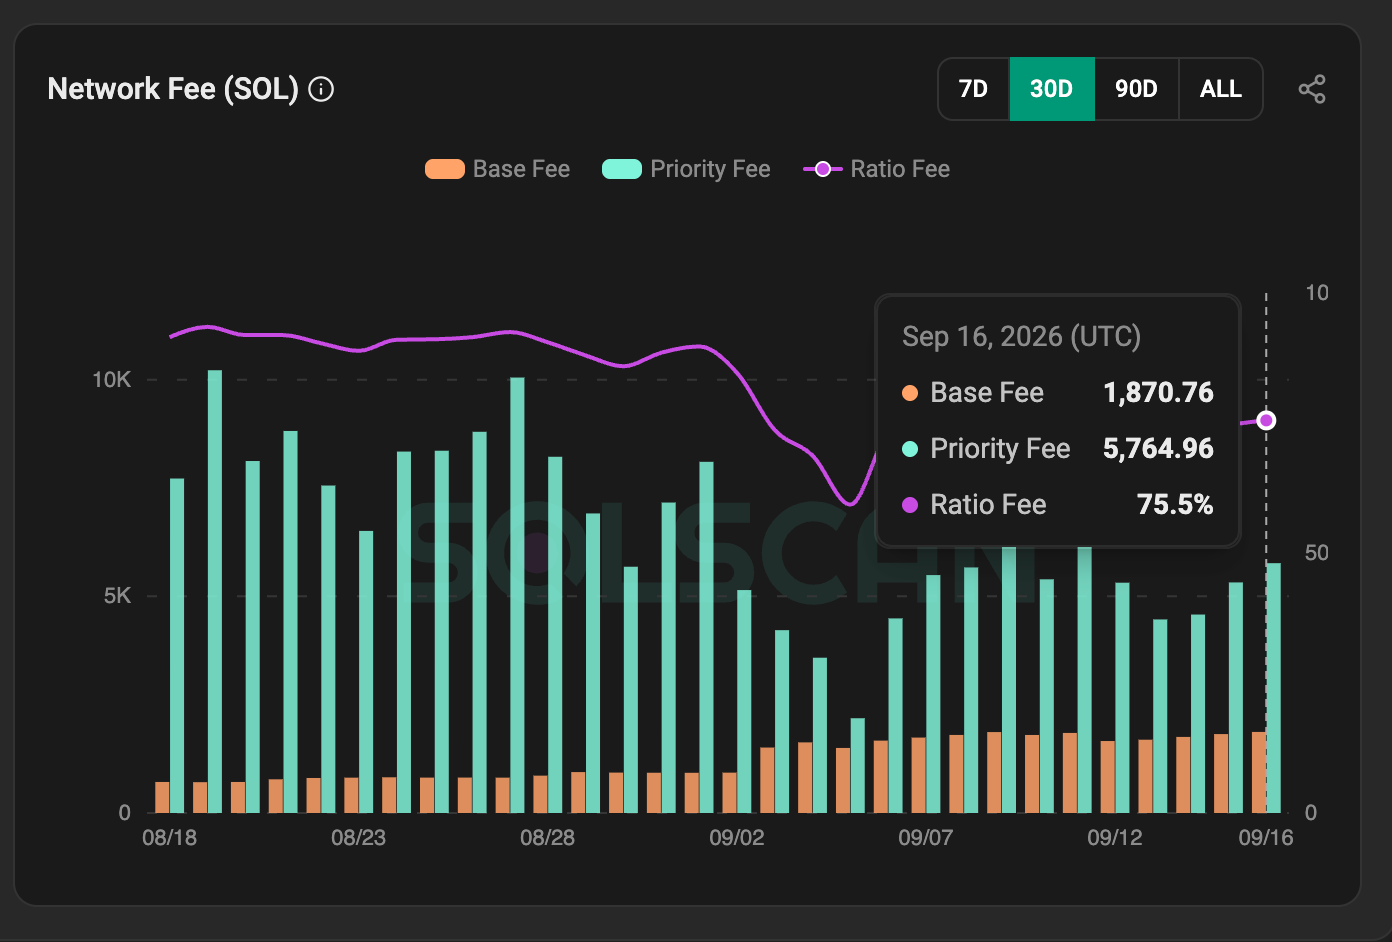The height and width of the screenshot is (942, 1392).
Task: Click the 09/16 Base Fee bar
Action: pos(1259,772)
